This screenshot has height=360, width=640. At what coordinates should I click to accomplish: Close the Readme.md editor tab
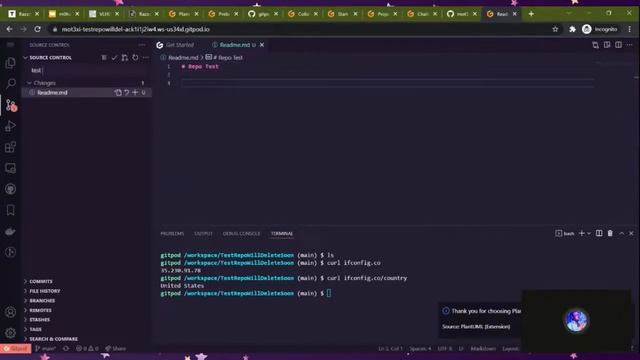tap(262, 45)
